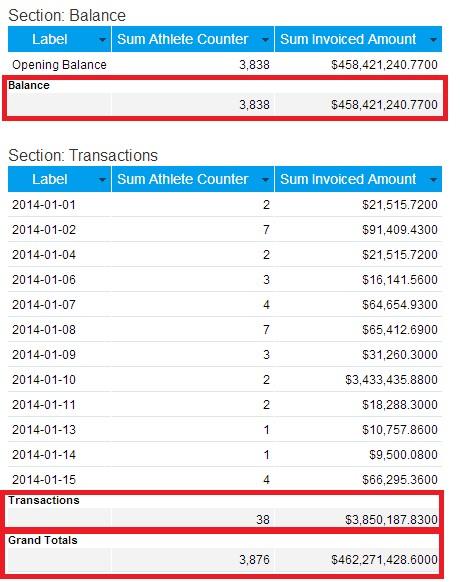460x582 pixels.
Task: Click the Grand Totals amount $462,271,428.6000
Action: (384, 559)
